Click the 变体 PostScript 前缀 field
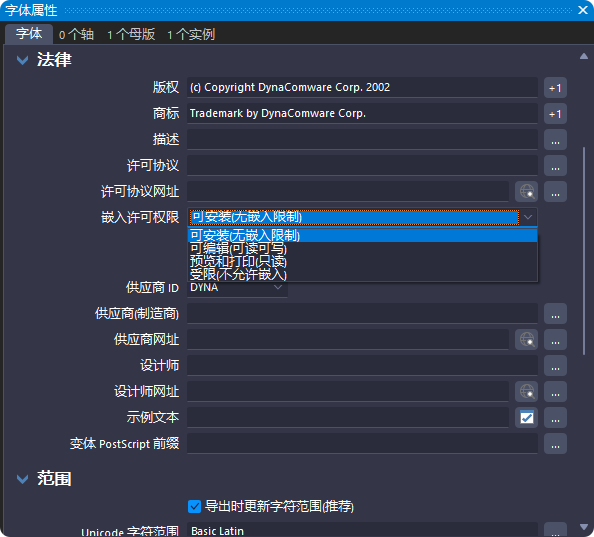594x537 pixels. coord(363,443)
